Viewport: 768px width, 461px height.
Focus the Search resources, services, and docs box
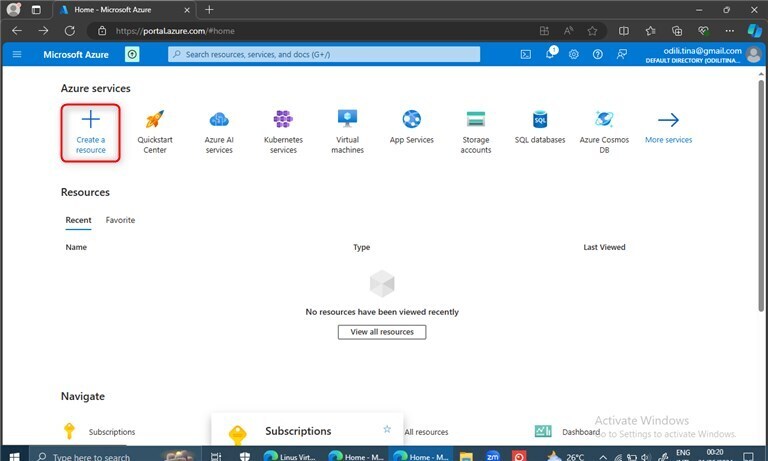click(x=324, y=54)
